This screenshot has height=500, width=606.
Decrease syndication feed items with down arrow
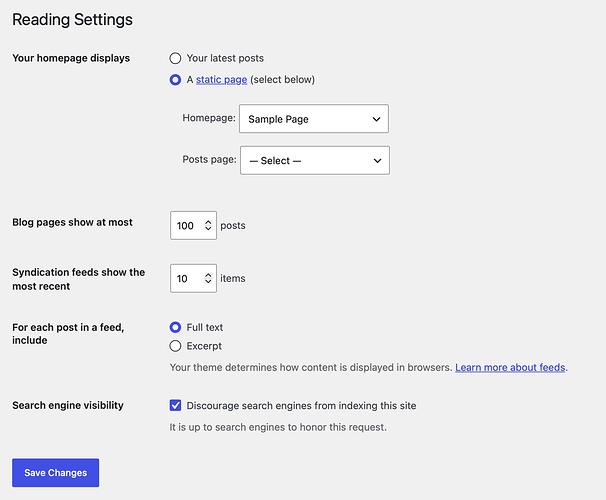point(208,281)
